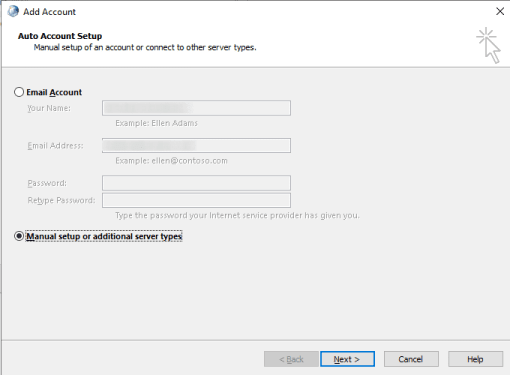Click the ellen@contoso.com example text

click(189, 161)
